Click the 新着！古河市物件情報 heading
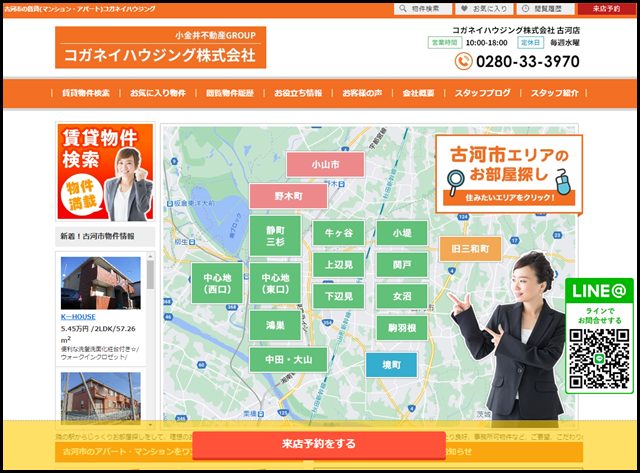This screenshot has height=473, width=640. tap(97, 236)
